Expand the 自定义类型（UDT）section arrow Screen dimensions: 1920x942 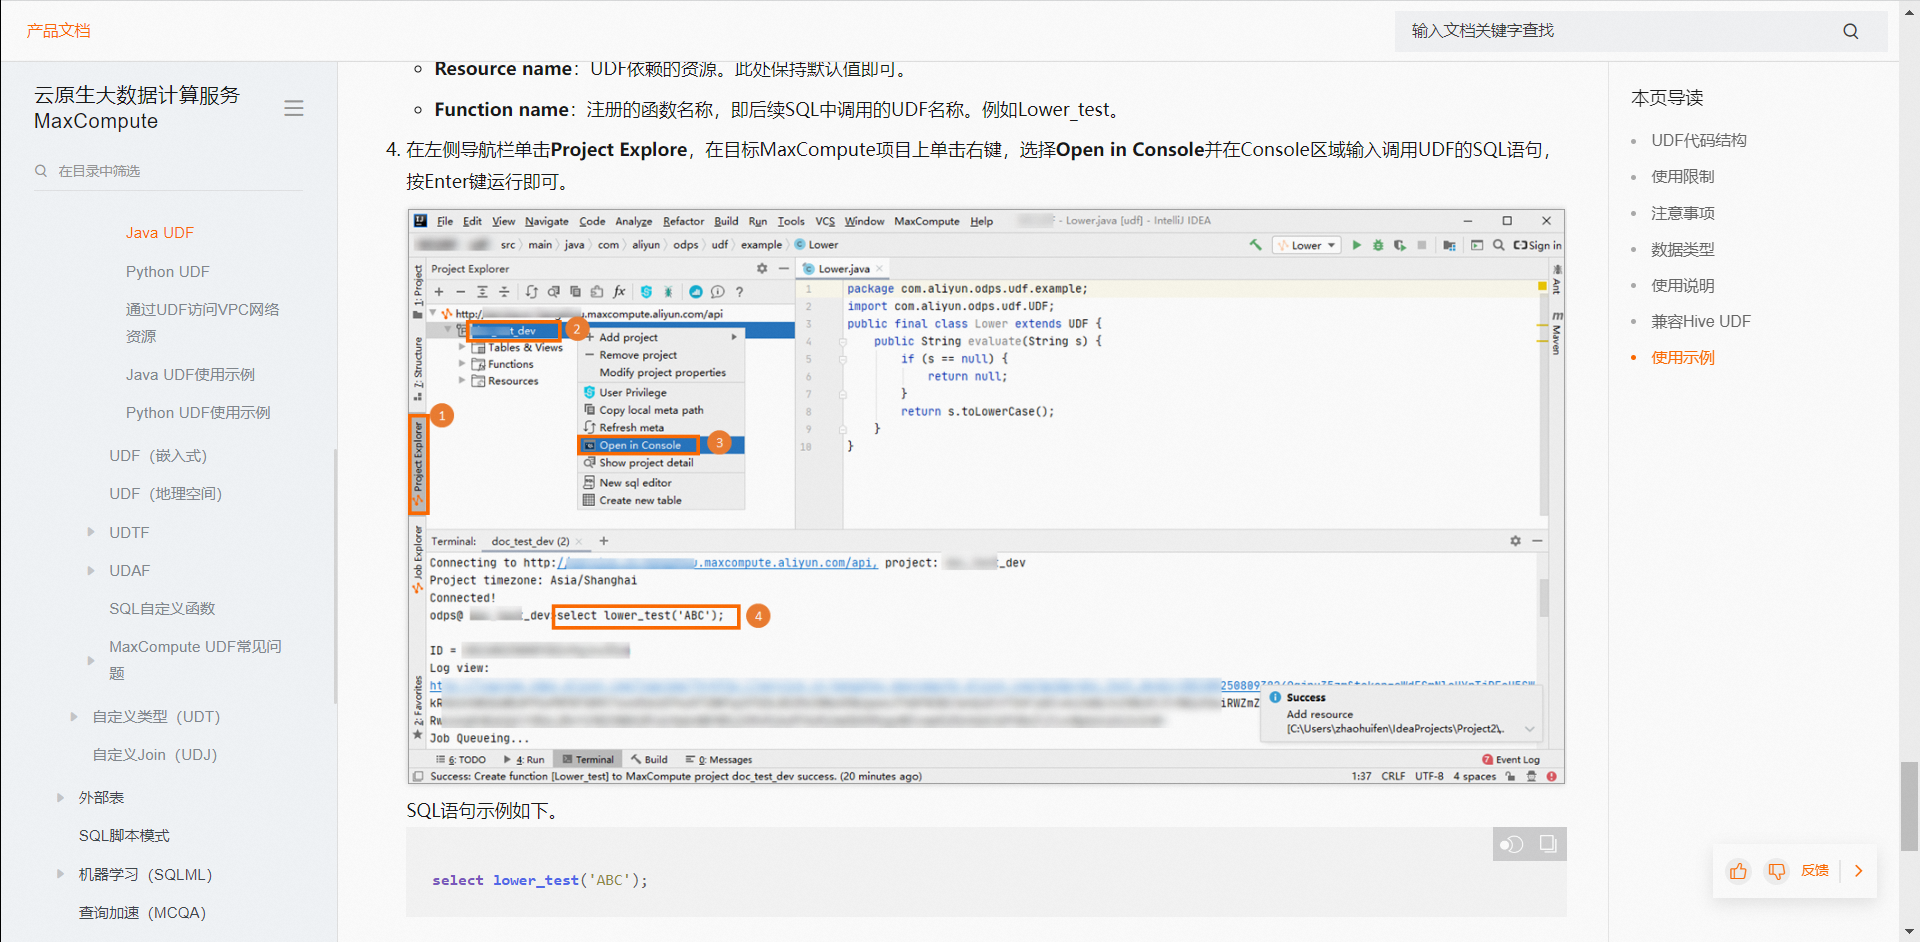[74, 716]
